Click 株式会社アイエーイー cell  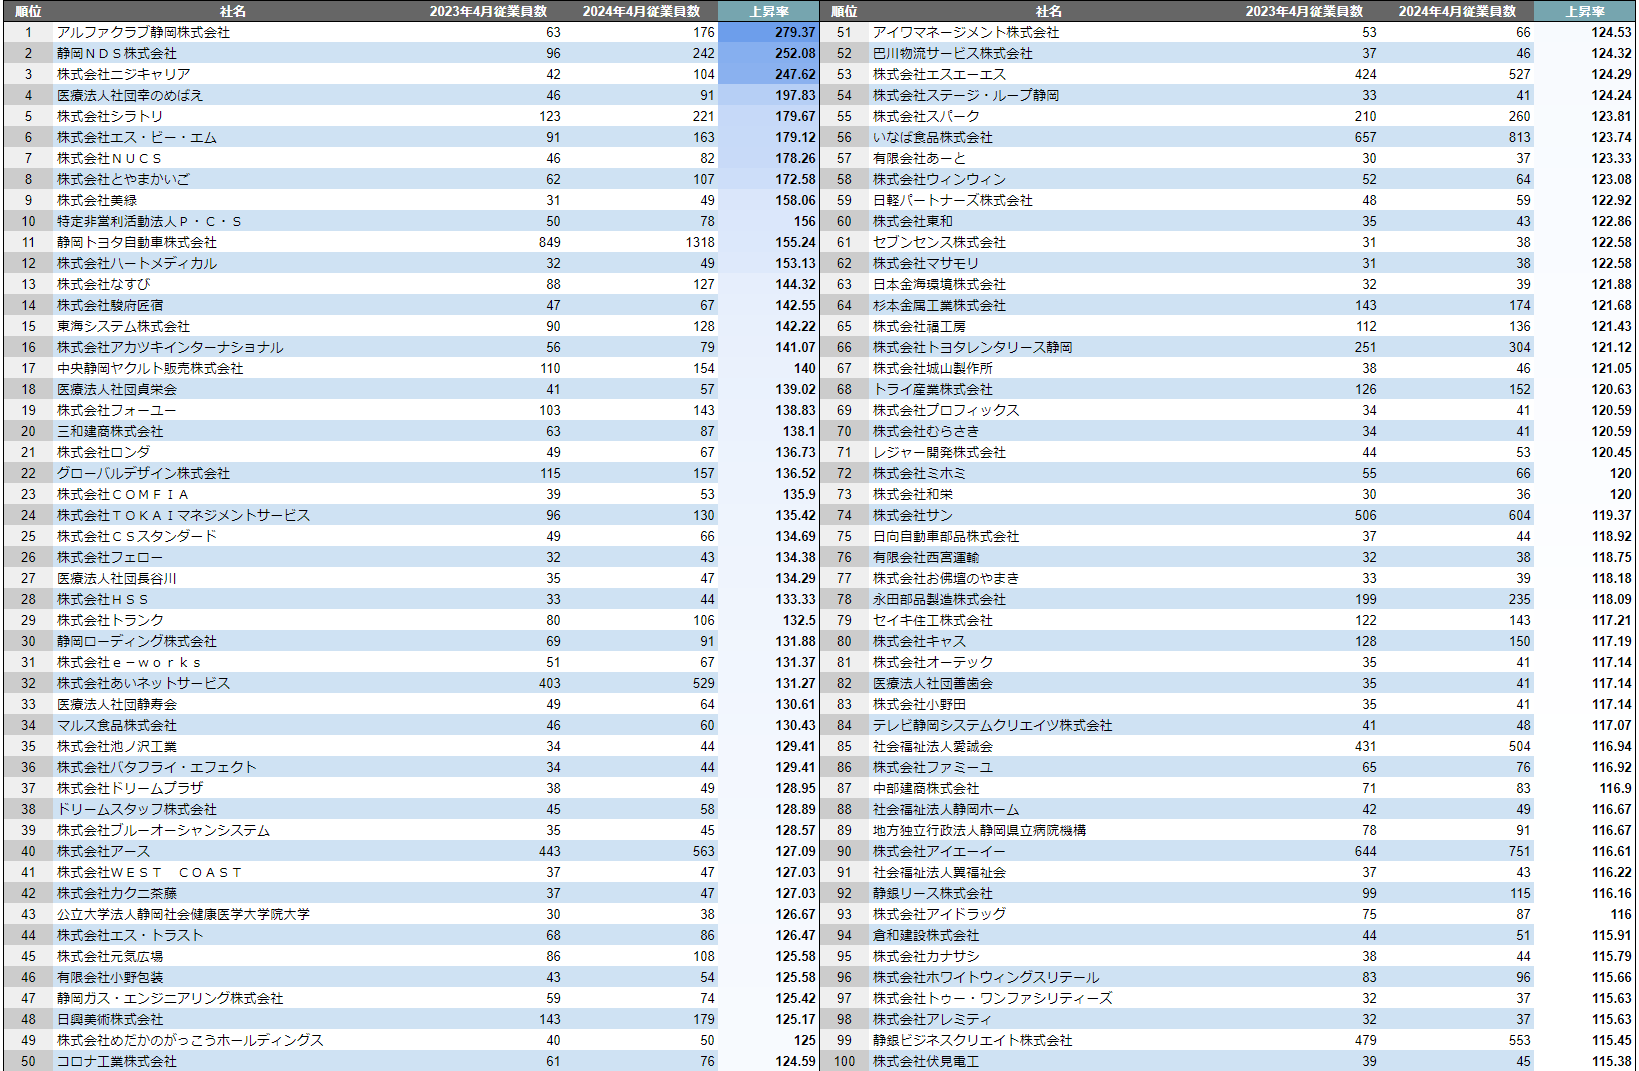939,851
